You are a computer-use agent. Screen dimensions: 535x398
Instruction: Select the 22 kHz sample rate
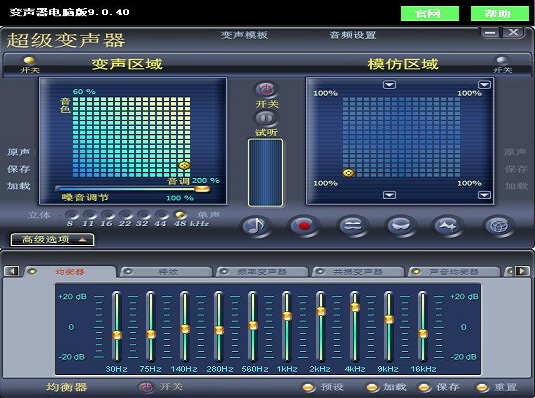click(x=126, y=215)
